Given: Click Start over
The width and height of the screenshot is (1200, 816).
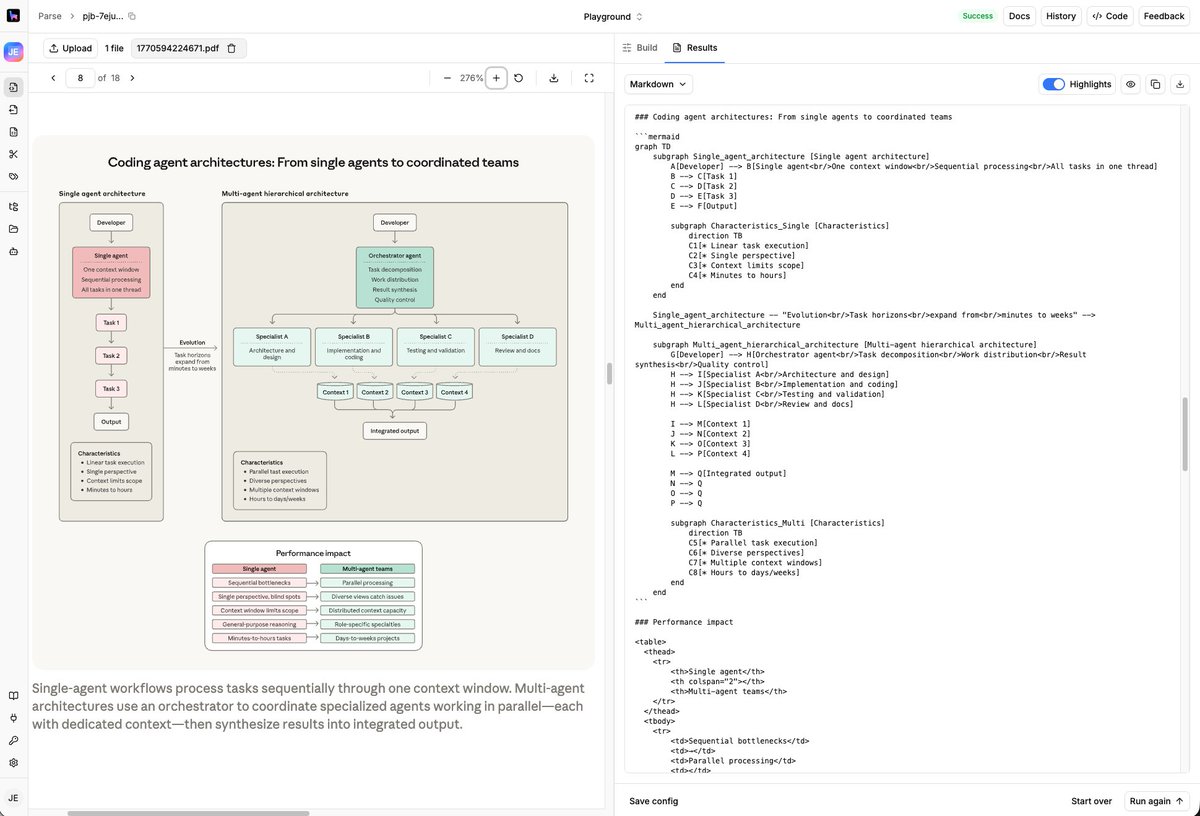Looking at the screenshot, I should tap(1091, 801).
